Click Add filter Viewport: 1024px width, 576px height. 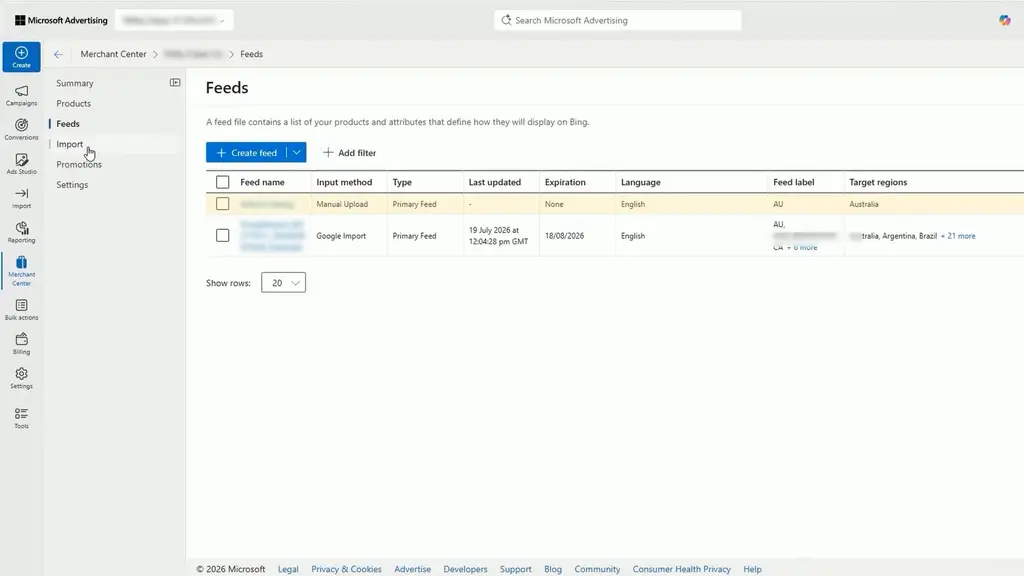tap(349, 152)
